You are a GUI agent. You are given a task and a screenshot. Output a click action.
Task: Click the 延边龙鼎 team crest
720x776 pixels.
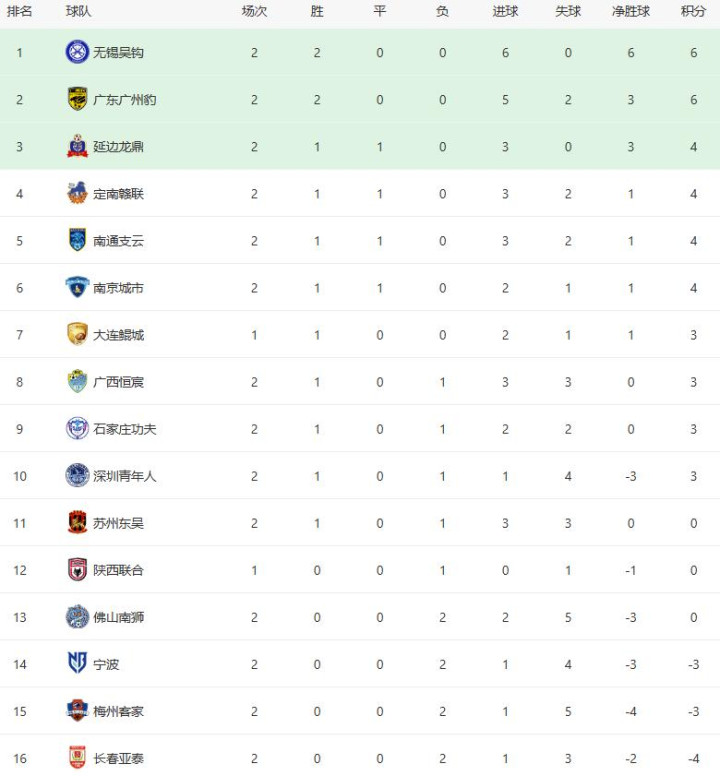click(x=77, y=146)
